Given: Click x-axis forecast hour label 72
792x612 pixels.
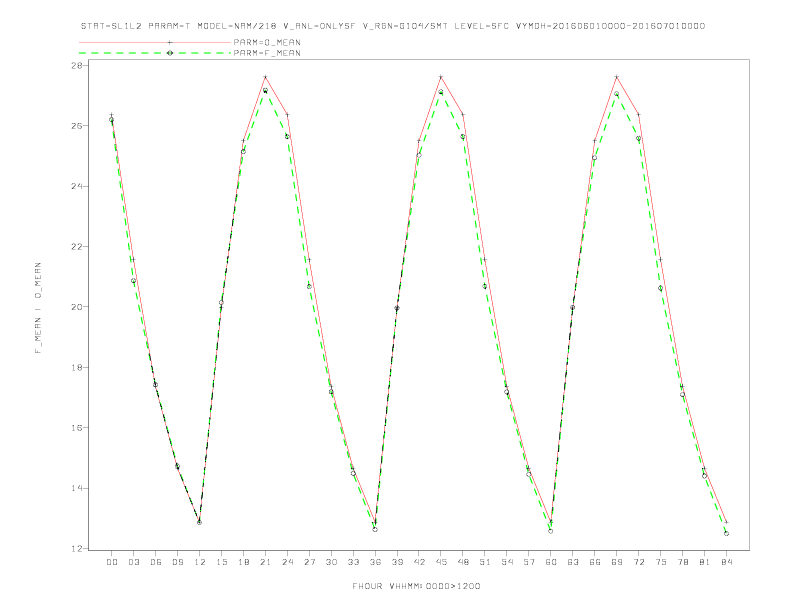Looking at the screenshot, I should click(638, 562).
